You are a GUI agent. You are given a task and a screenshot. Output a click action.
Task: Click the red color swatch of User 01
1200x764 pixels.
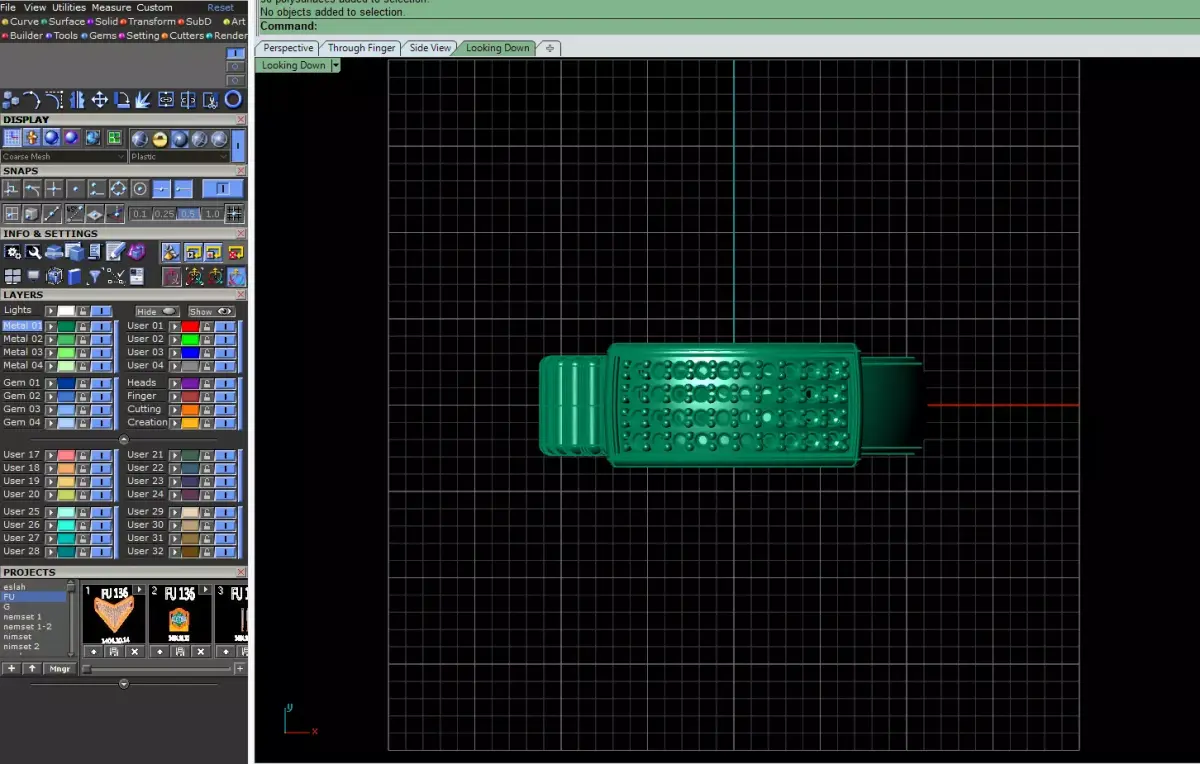[190, 327]
